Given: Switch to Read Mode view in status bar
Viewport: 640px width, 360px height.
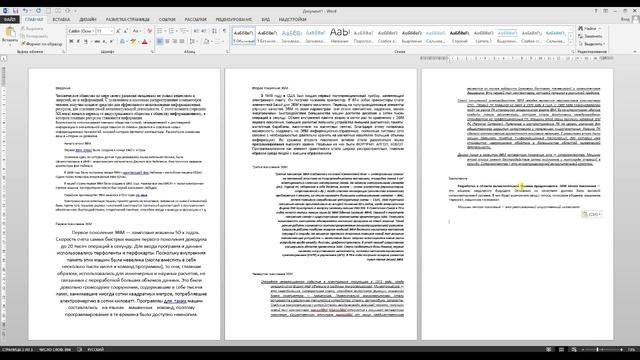Looking at the screenshot, I should (x=549, y=350).
